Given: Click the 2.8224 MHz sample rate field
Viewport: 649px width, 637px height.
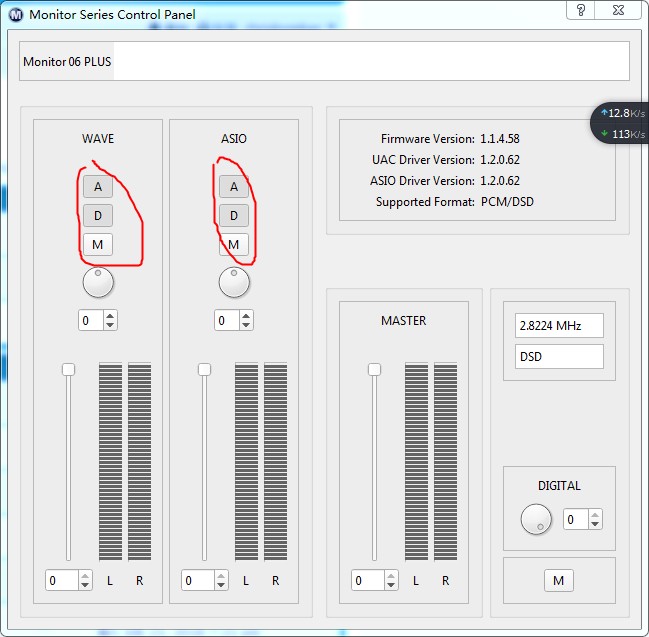Looking at the screenshot, I should [x=560, y=326].
